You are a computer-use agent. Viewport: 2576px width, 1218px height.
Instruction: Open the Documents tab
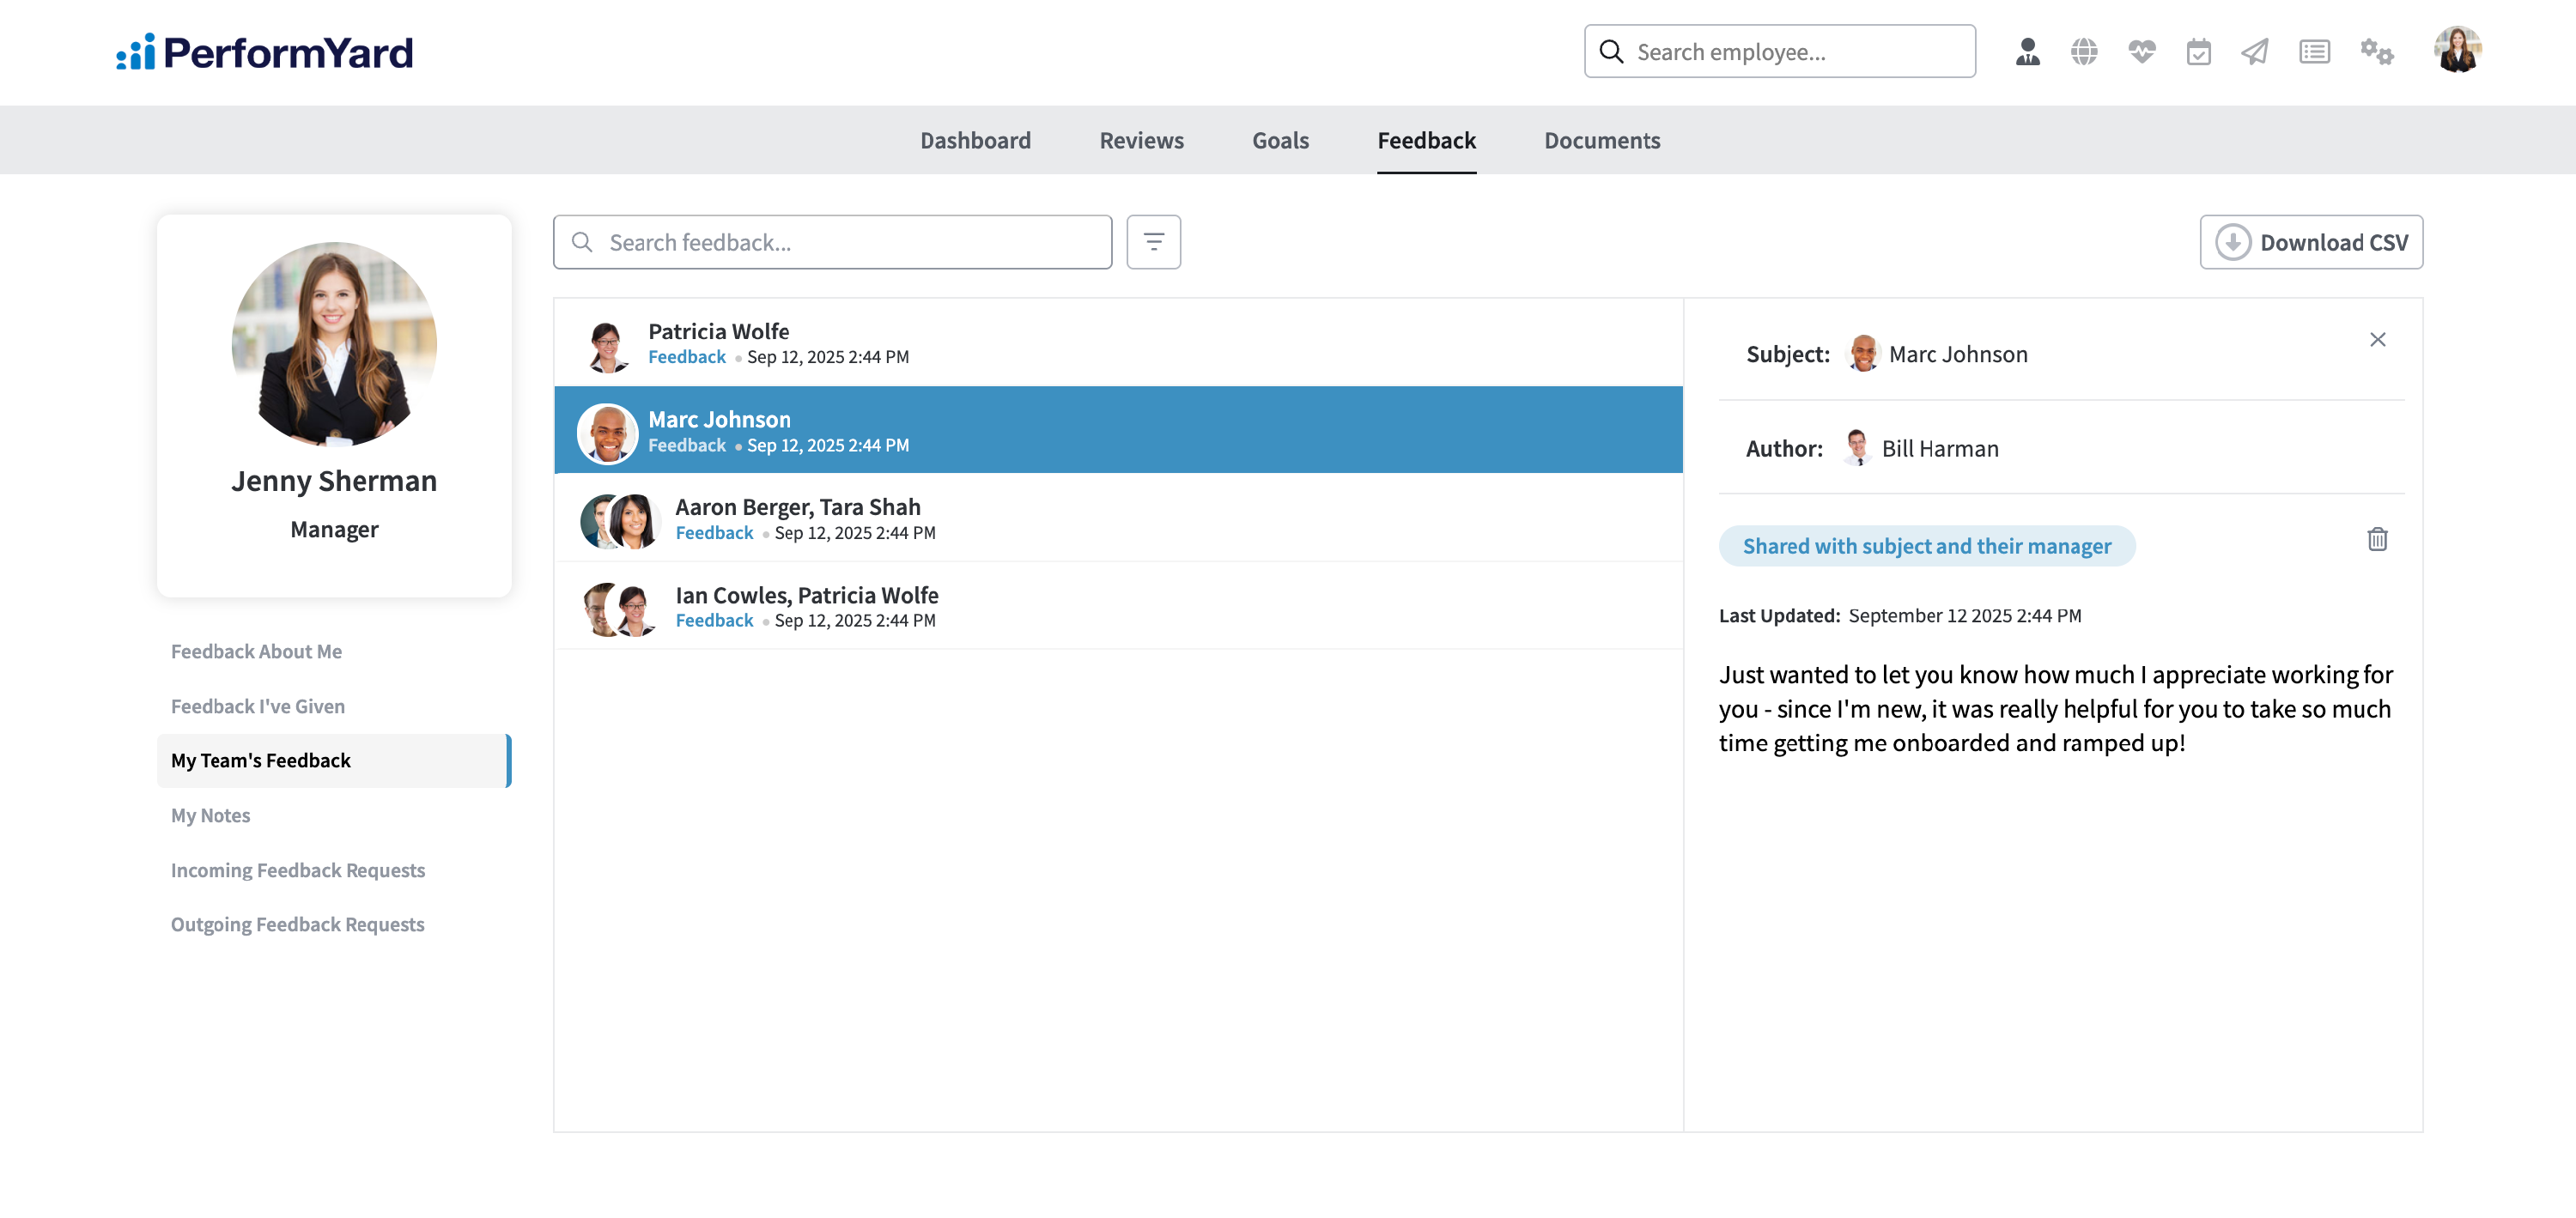point(1602,140)
